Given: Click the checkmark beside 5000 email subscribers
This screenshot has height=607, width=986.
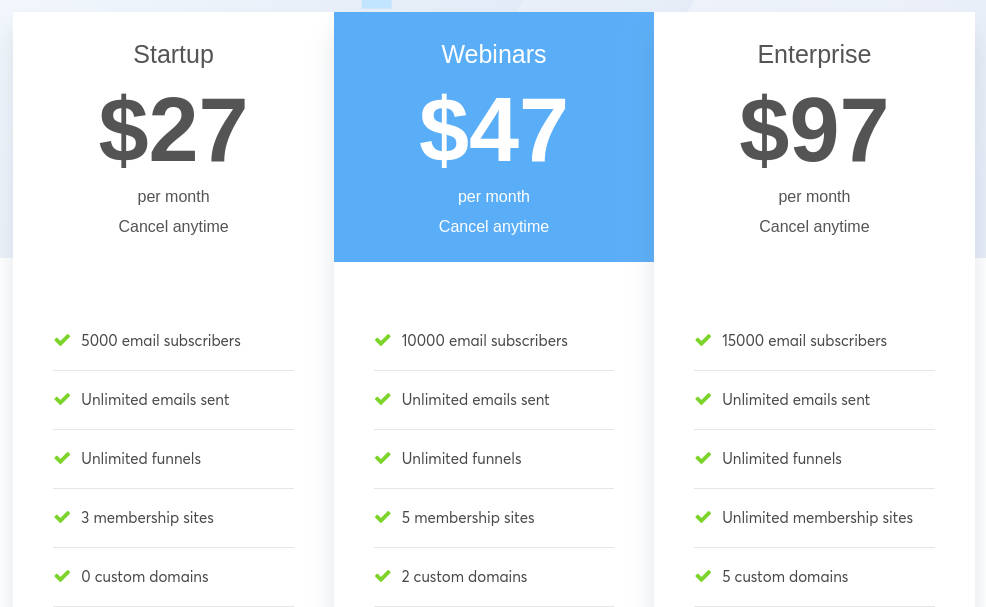Looking at the screenshot, I should click(x=62, y=340).
